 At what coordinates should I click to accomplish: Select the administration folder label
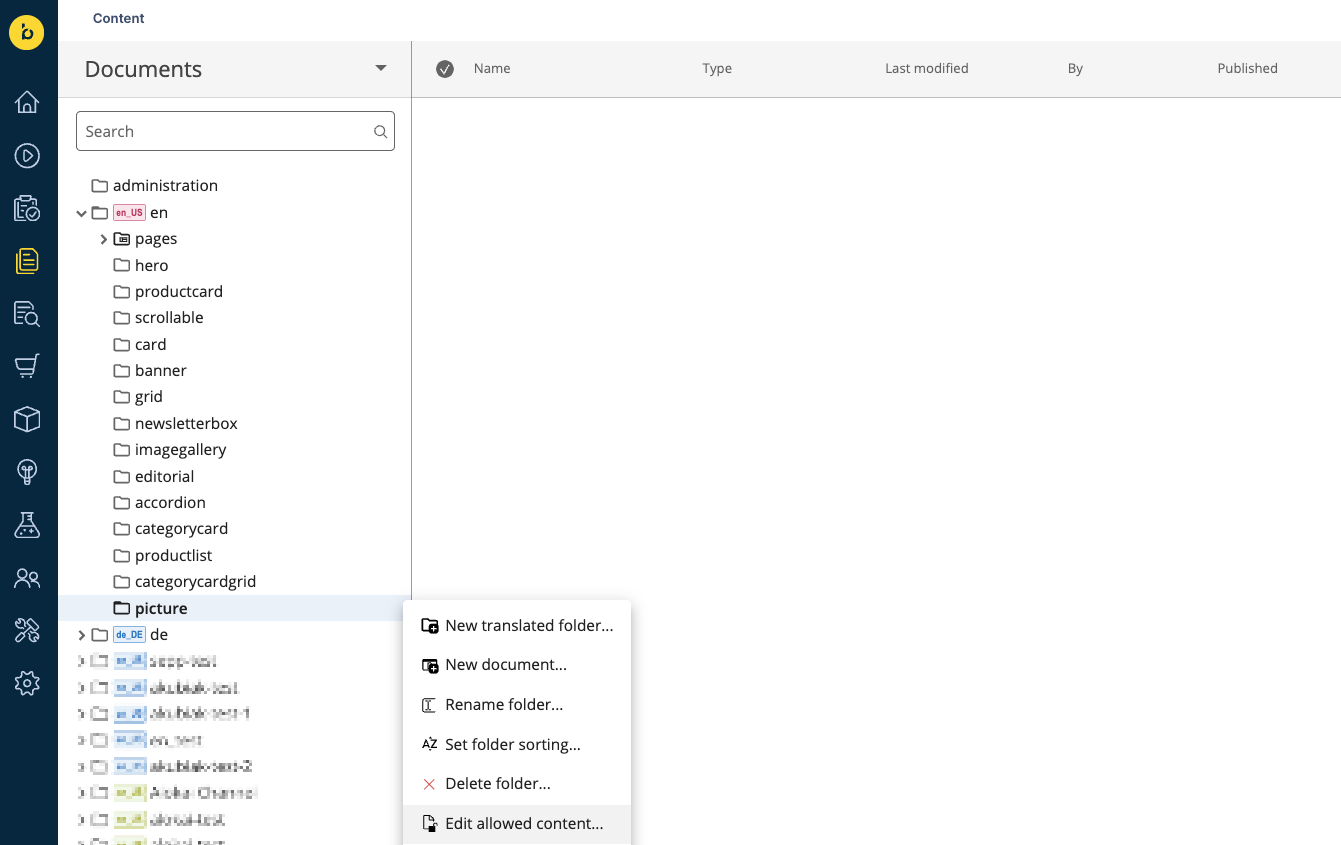point(165,186)
